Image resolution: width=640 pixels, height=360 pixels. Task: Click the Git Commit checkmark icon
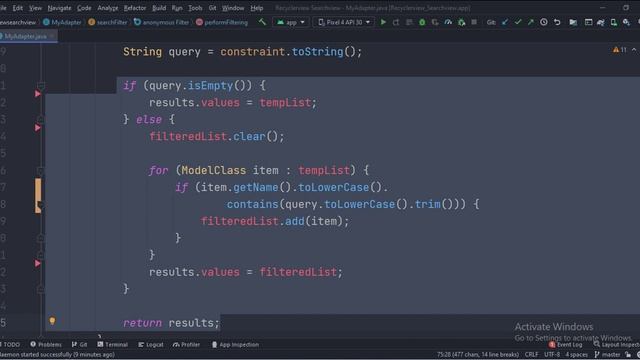coord(518,22)
